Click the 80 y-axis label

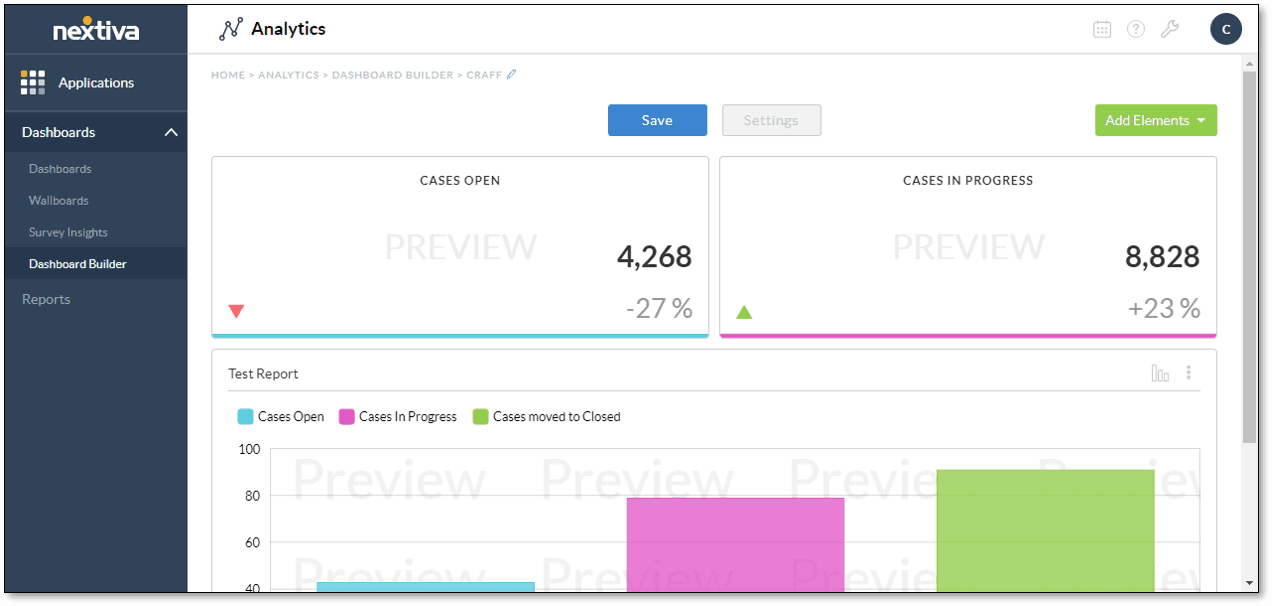[x=252, y=496]
